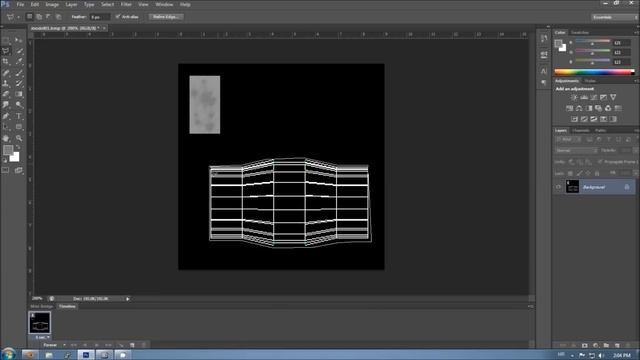640x360 pixels.
Task: Click the Duplicate selected frames icon in Timeline
Action: [x=132, y=345]
